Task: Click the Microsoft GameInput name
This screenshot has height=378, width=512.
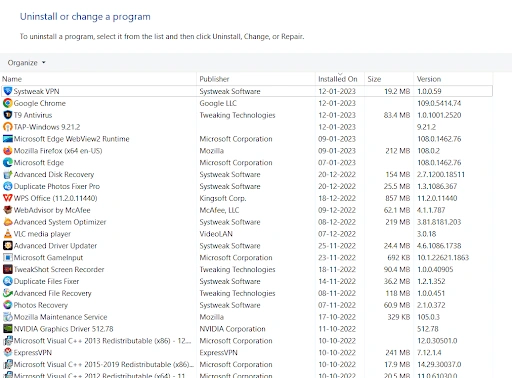Action: [48, 258]
